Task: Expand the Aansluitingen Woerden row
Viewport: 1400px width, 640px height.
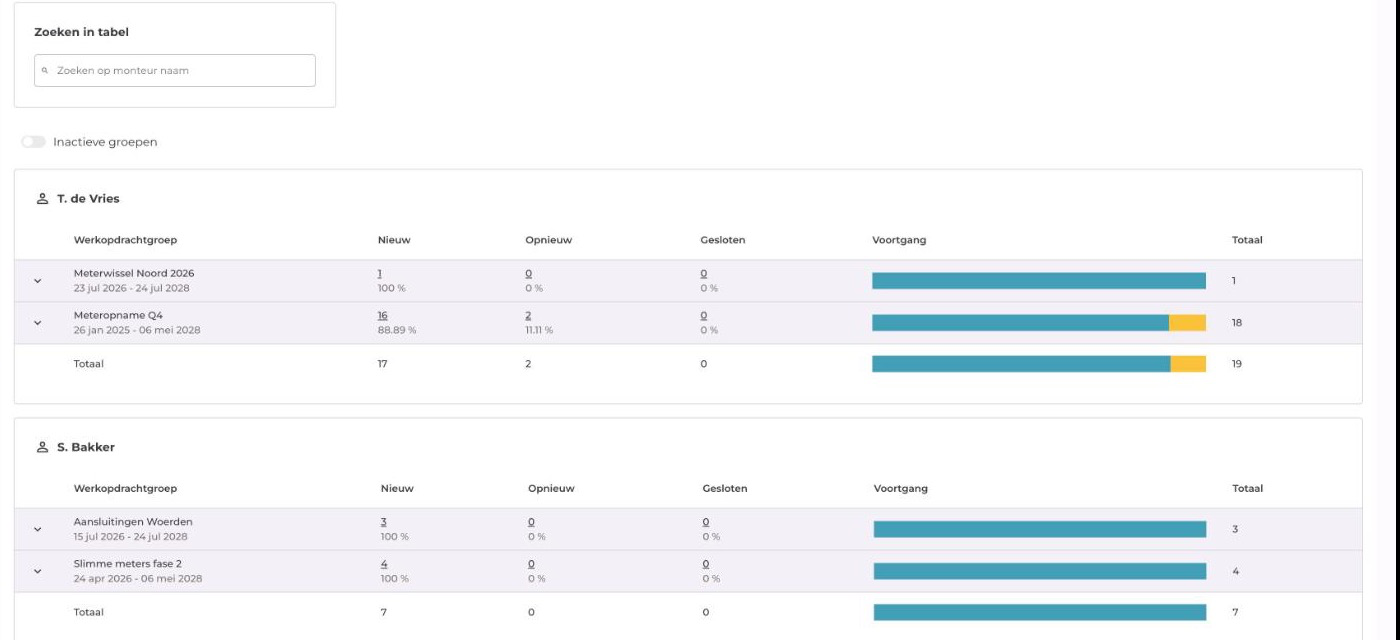Action: click(38, 529)
